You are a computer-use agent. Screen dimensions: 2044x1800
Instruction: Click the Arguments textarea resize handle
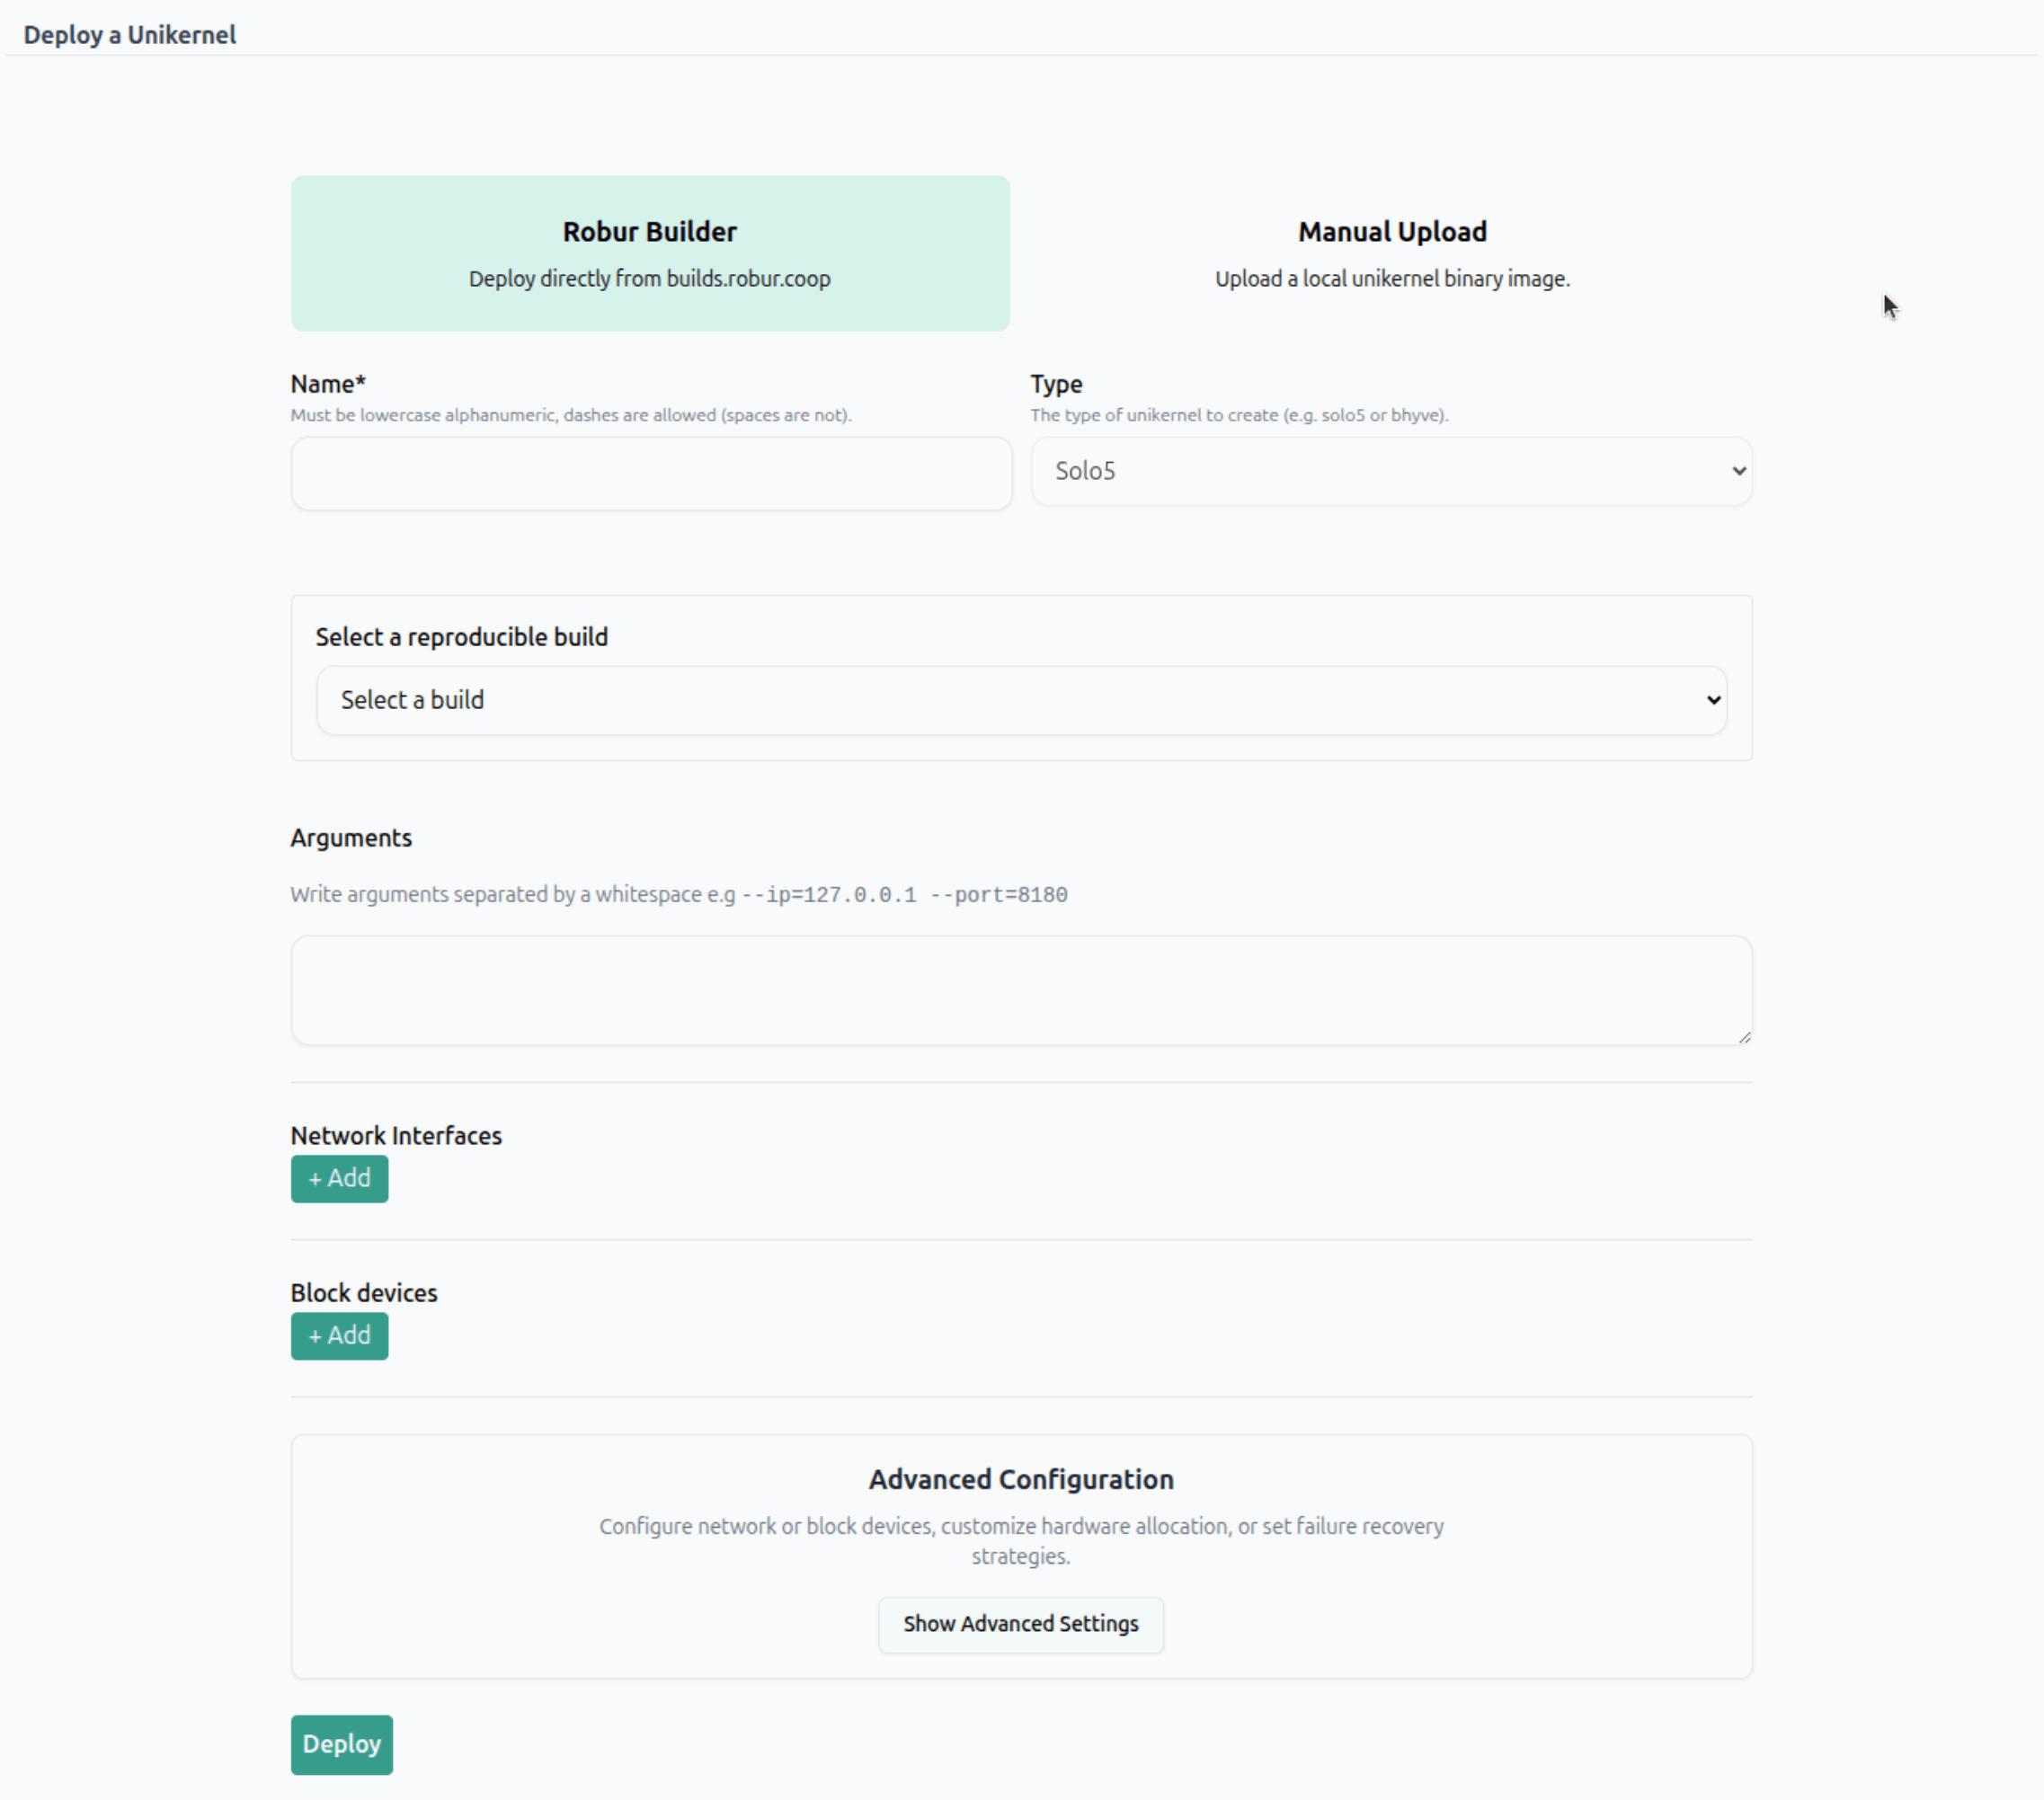(x=1744, y=1037)
